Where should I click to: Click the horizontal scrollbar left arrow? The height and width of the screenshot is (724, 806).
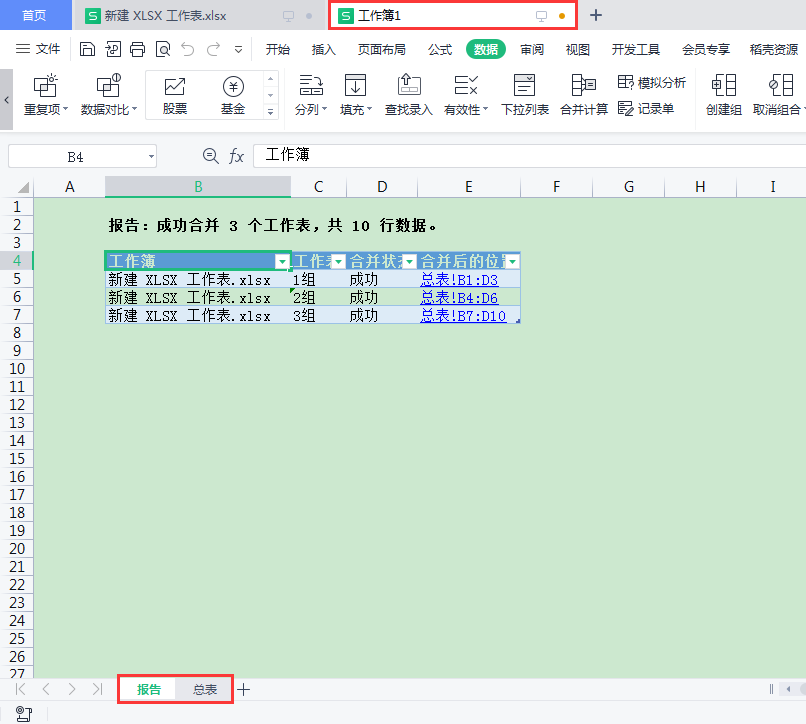click(789, 689)
